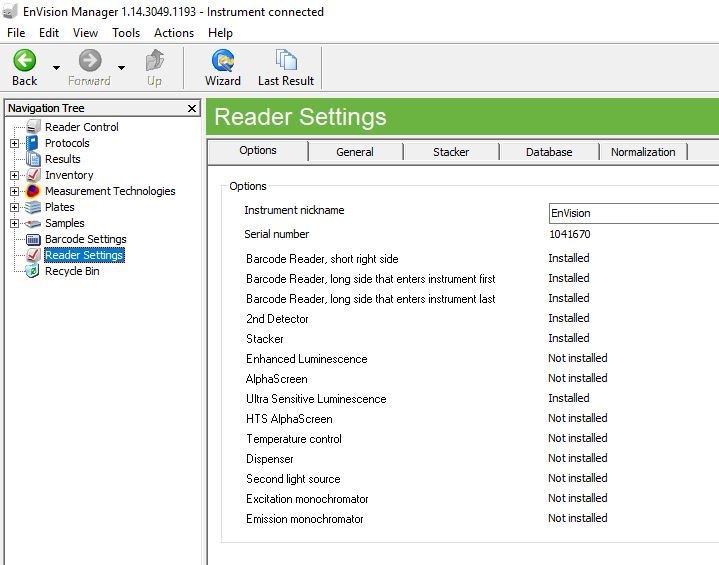The width and height of the screenshot is (719, 565).
Task: Open the Back history dropdown arrow
Action: point(55,68)
